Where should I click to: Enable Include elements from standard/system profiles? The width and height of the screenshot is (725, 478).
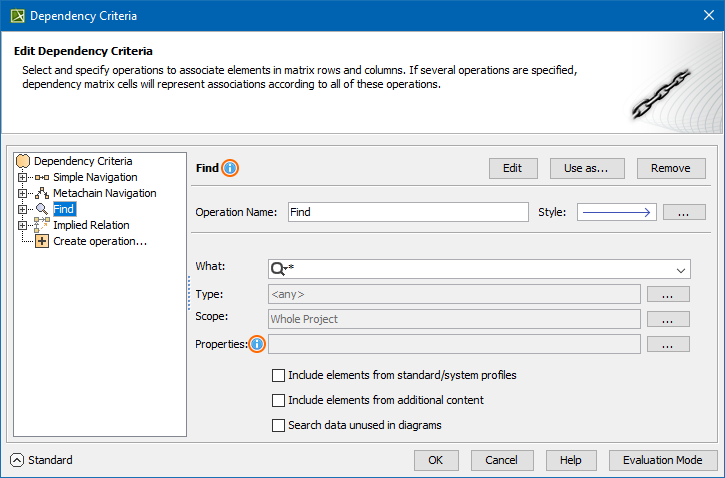(279, 375)
